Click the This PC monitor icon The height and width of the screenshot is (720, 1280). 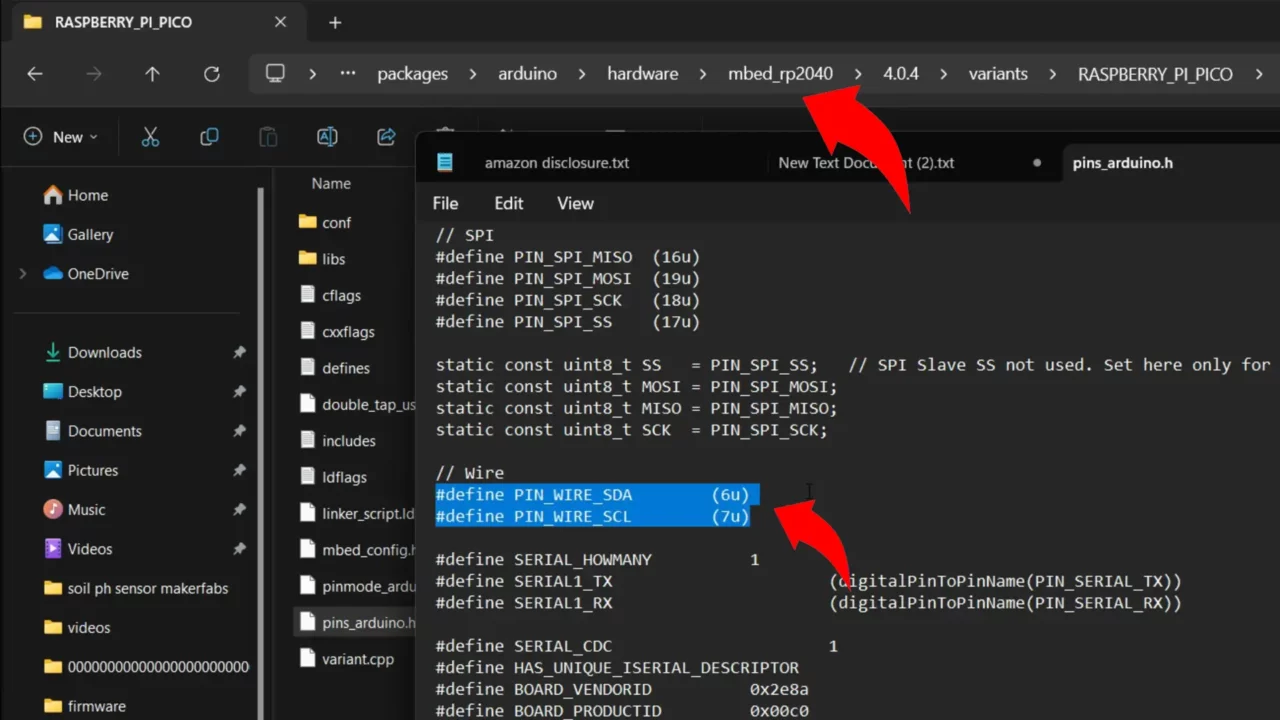(x=275, y=73)
